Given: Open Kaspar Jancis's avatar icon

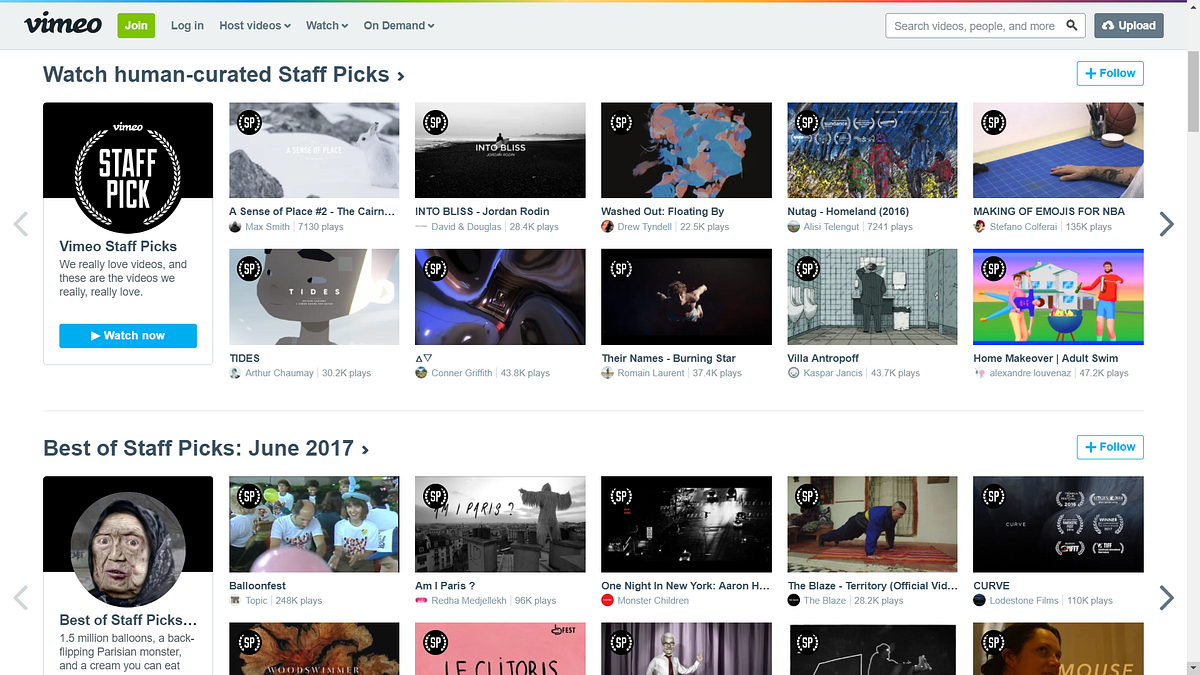Looking at the screenshot, I should (794, 373).
